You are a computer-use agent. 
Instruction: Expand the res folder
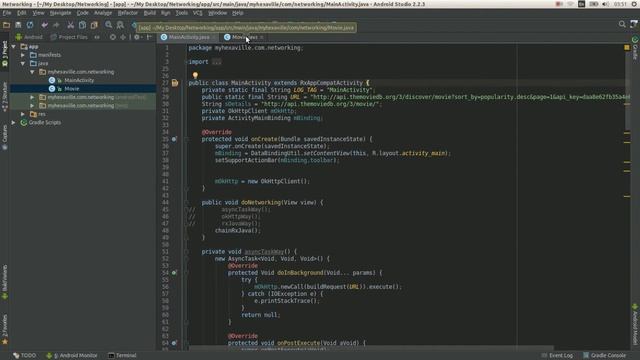click(23, 114)
